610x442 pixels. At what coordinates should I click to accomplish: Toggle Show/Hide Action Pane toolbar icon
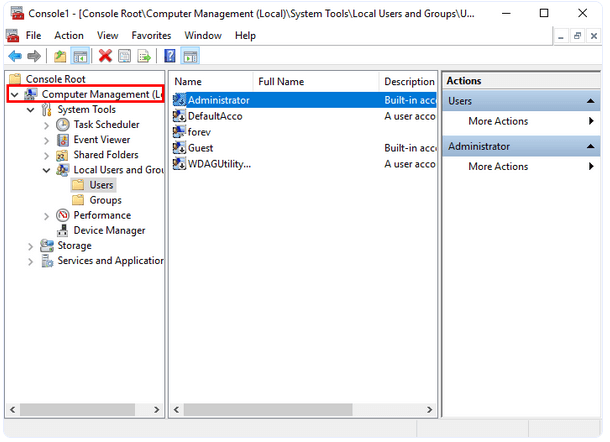[190, 56]
